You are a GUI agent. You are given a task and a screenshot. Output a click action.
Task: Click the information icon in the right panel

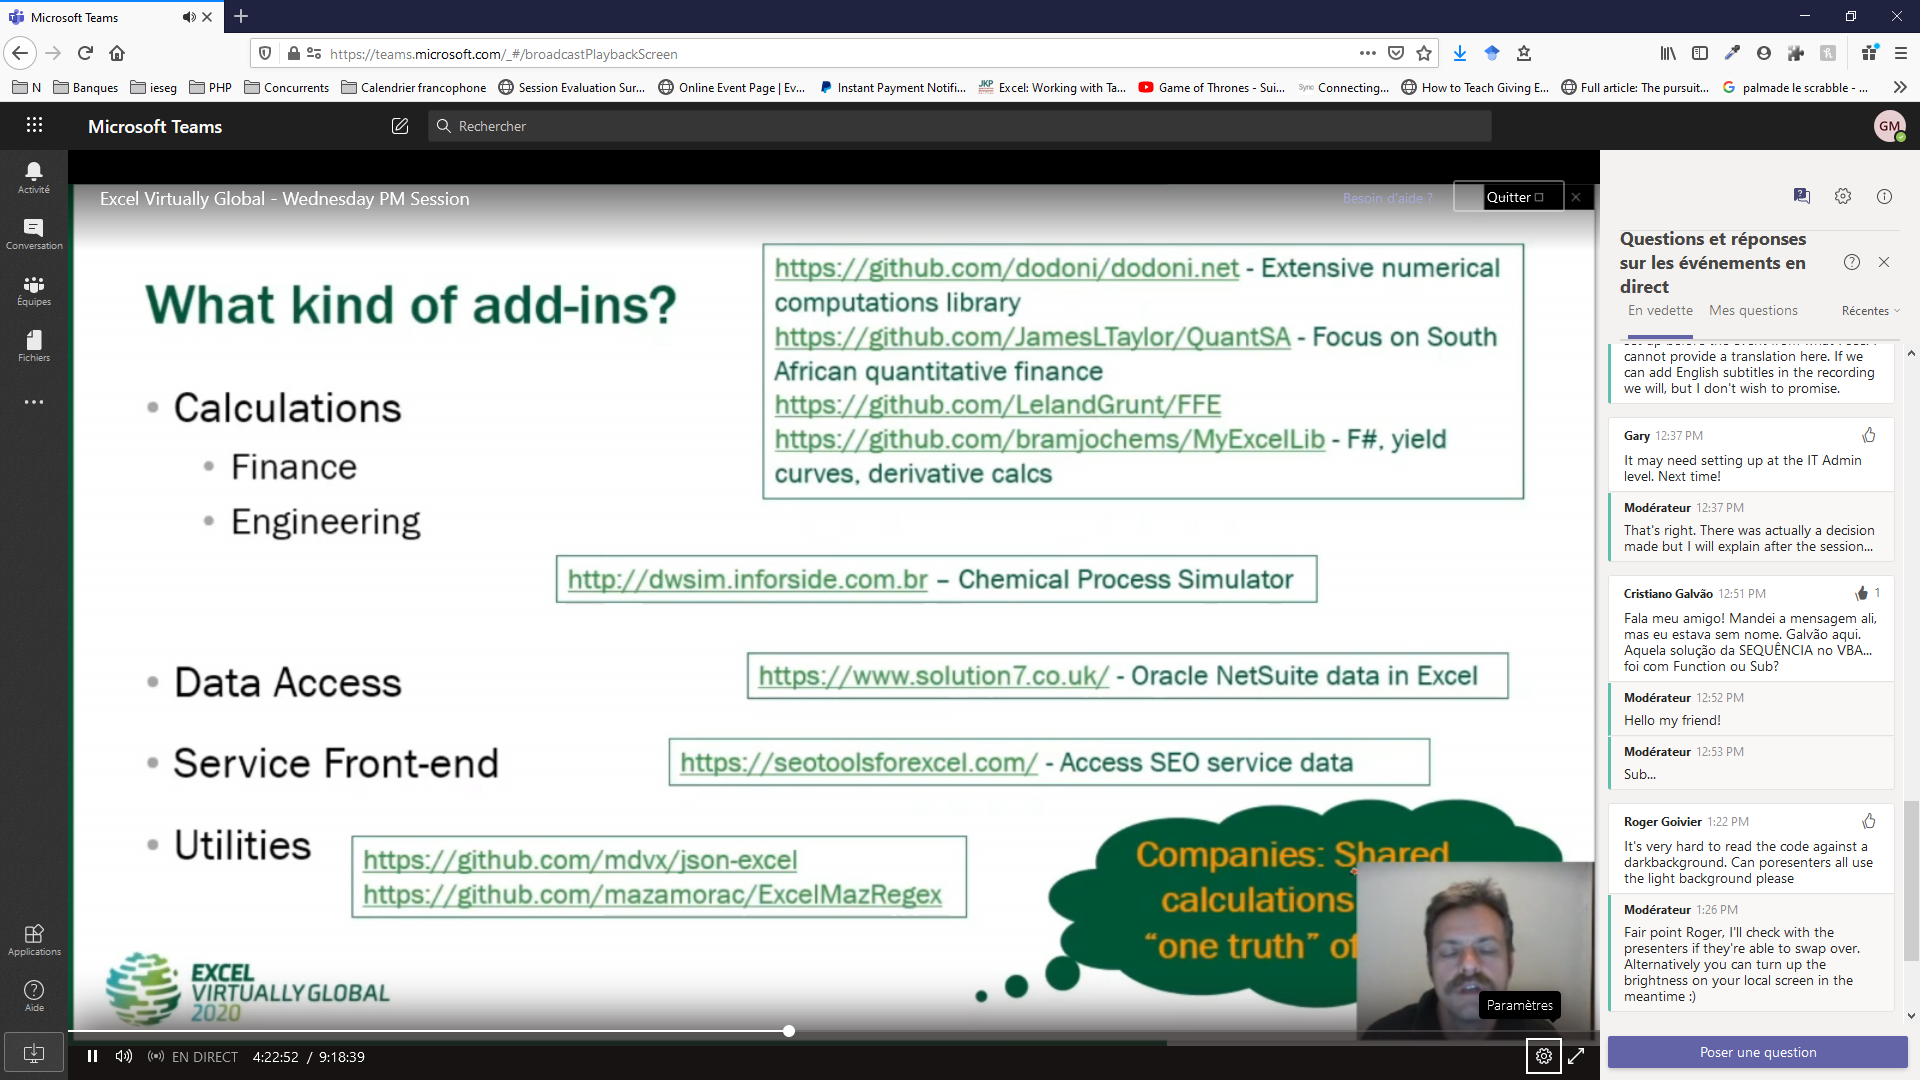(1884, 196)
